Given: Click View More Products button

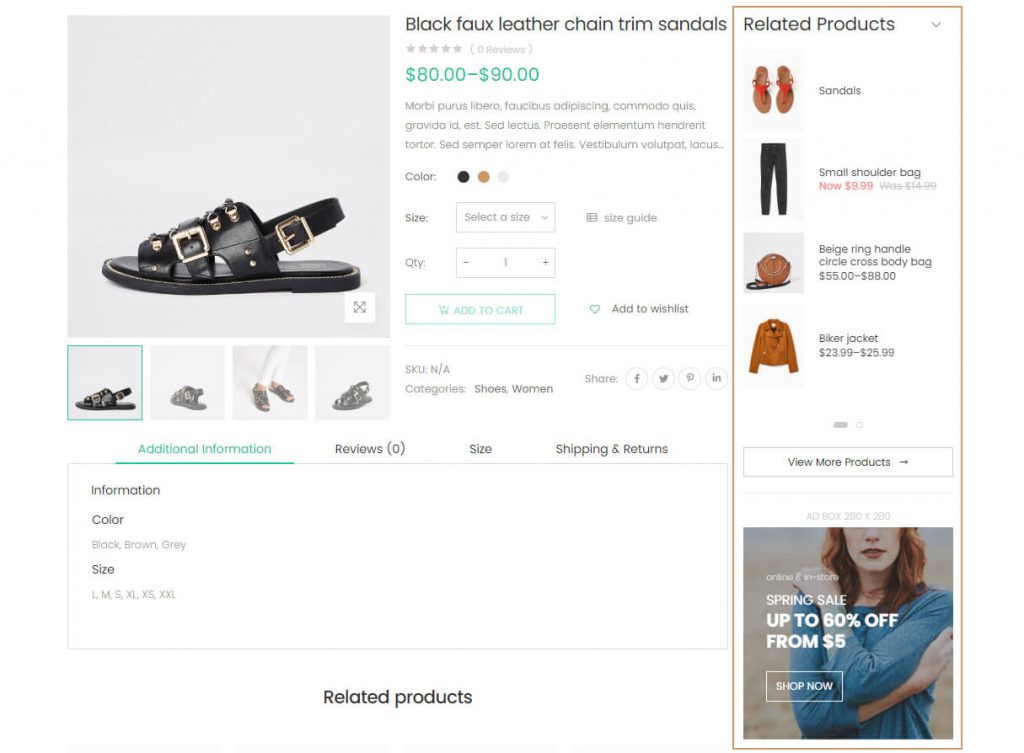Looking at the screenshot, I should coord(847,462).
